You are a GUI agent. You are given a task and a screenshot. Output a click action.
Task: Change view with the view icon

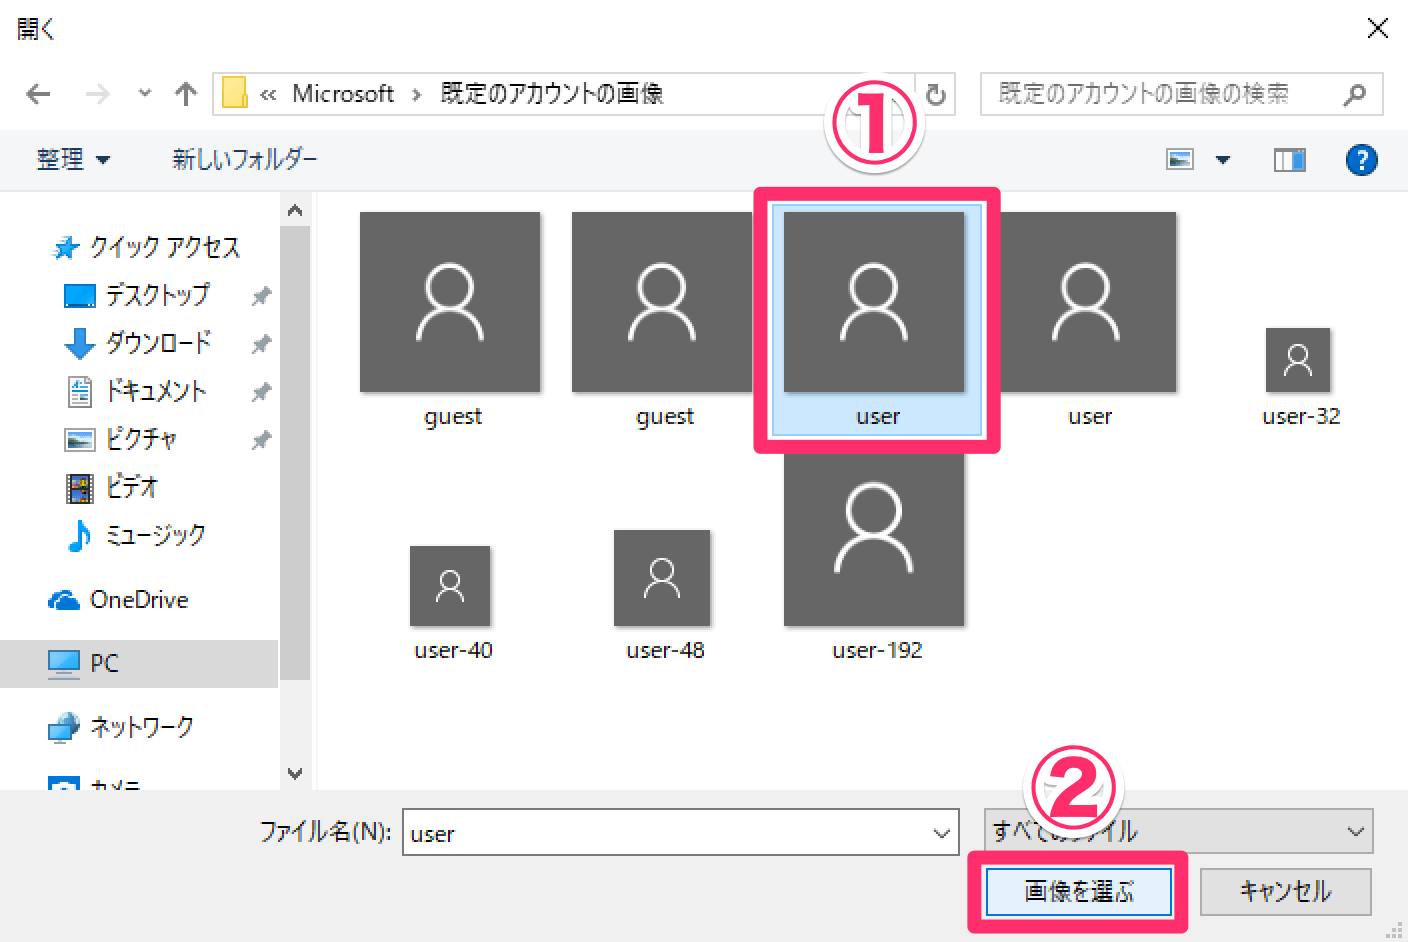click(1181, 160)
